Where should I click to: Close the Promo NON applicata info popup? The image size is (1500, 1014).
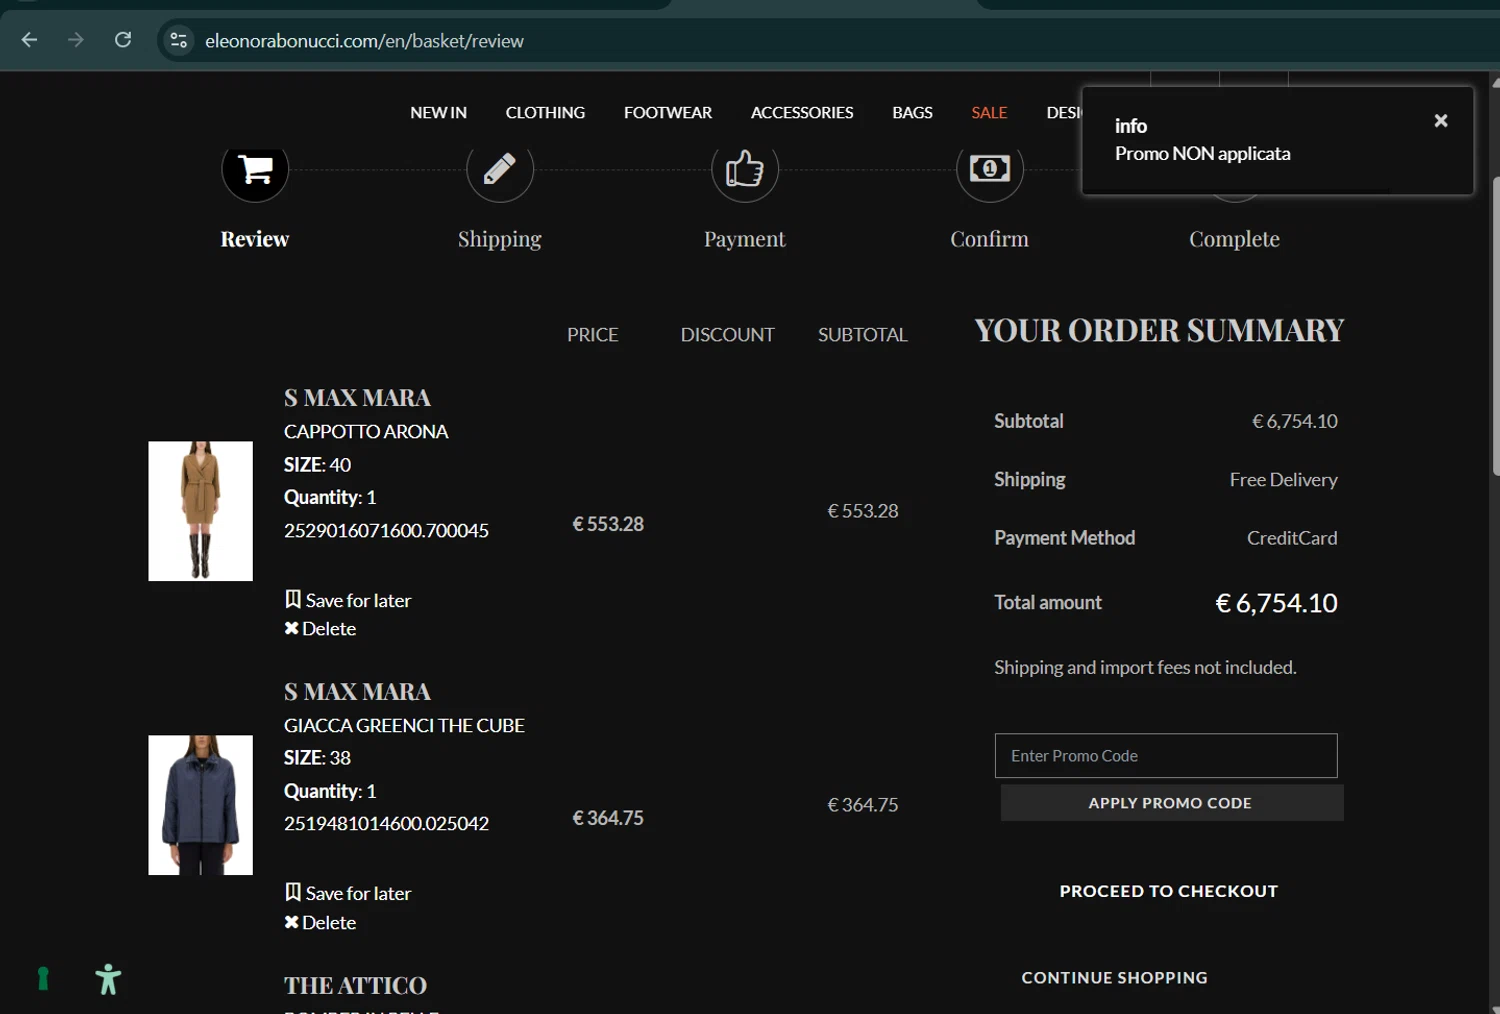pos(1440,121)
